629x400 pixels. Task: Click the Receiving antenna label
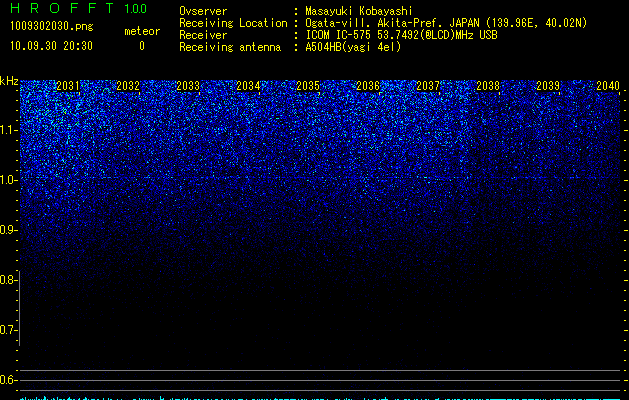pyautogui.click(x=230, y=47)
